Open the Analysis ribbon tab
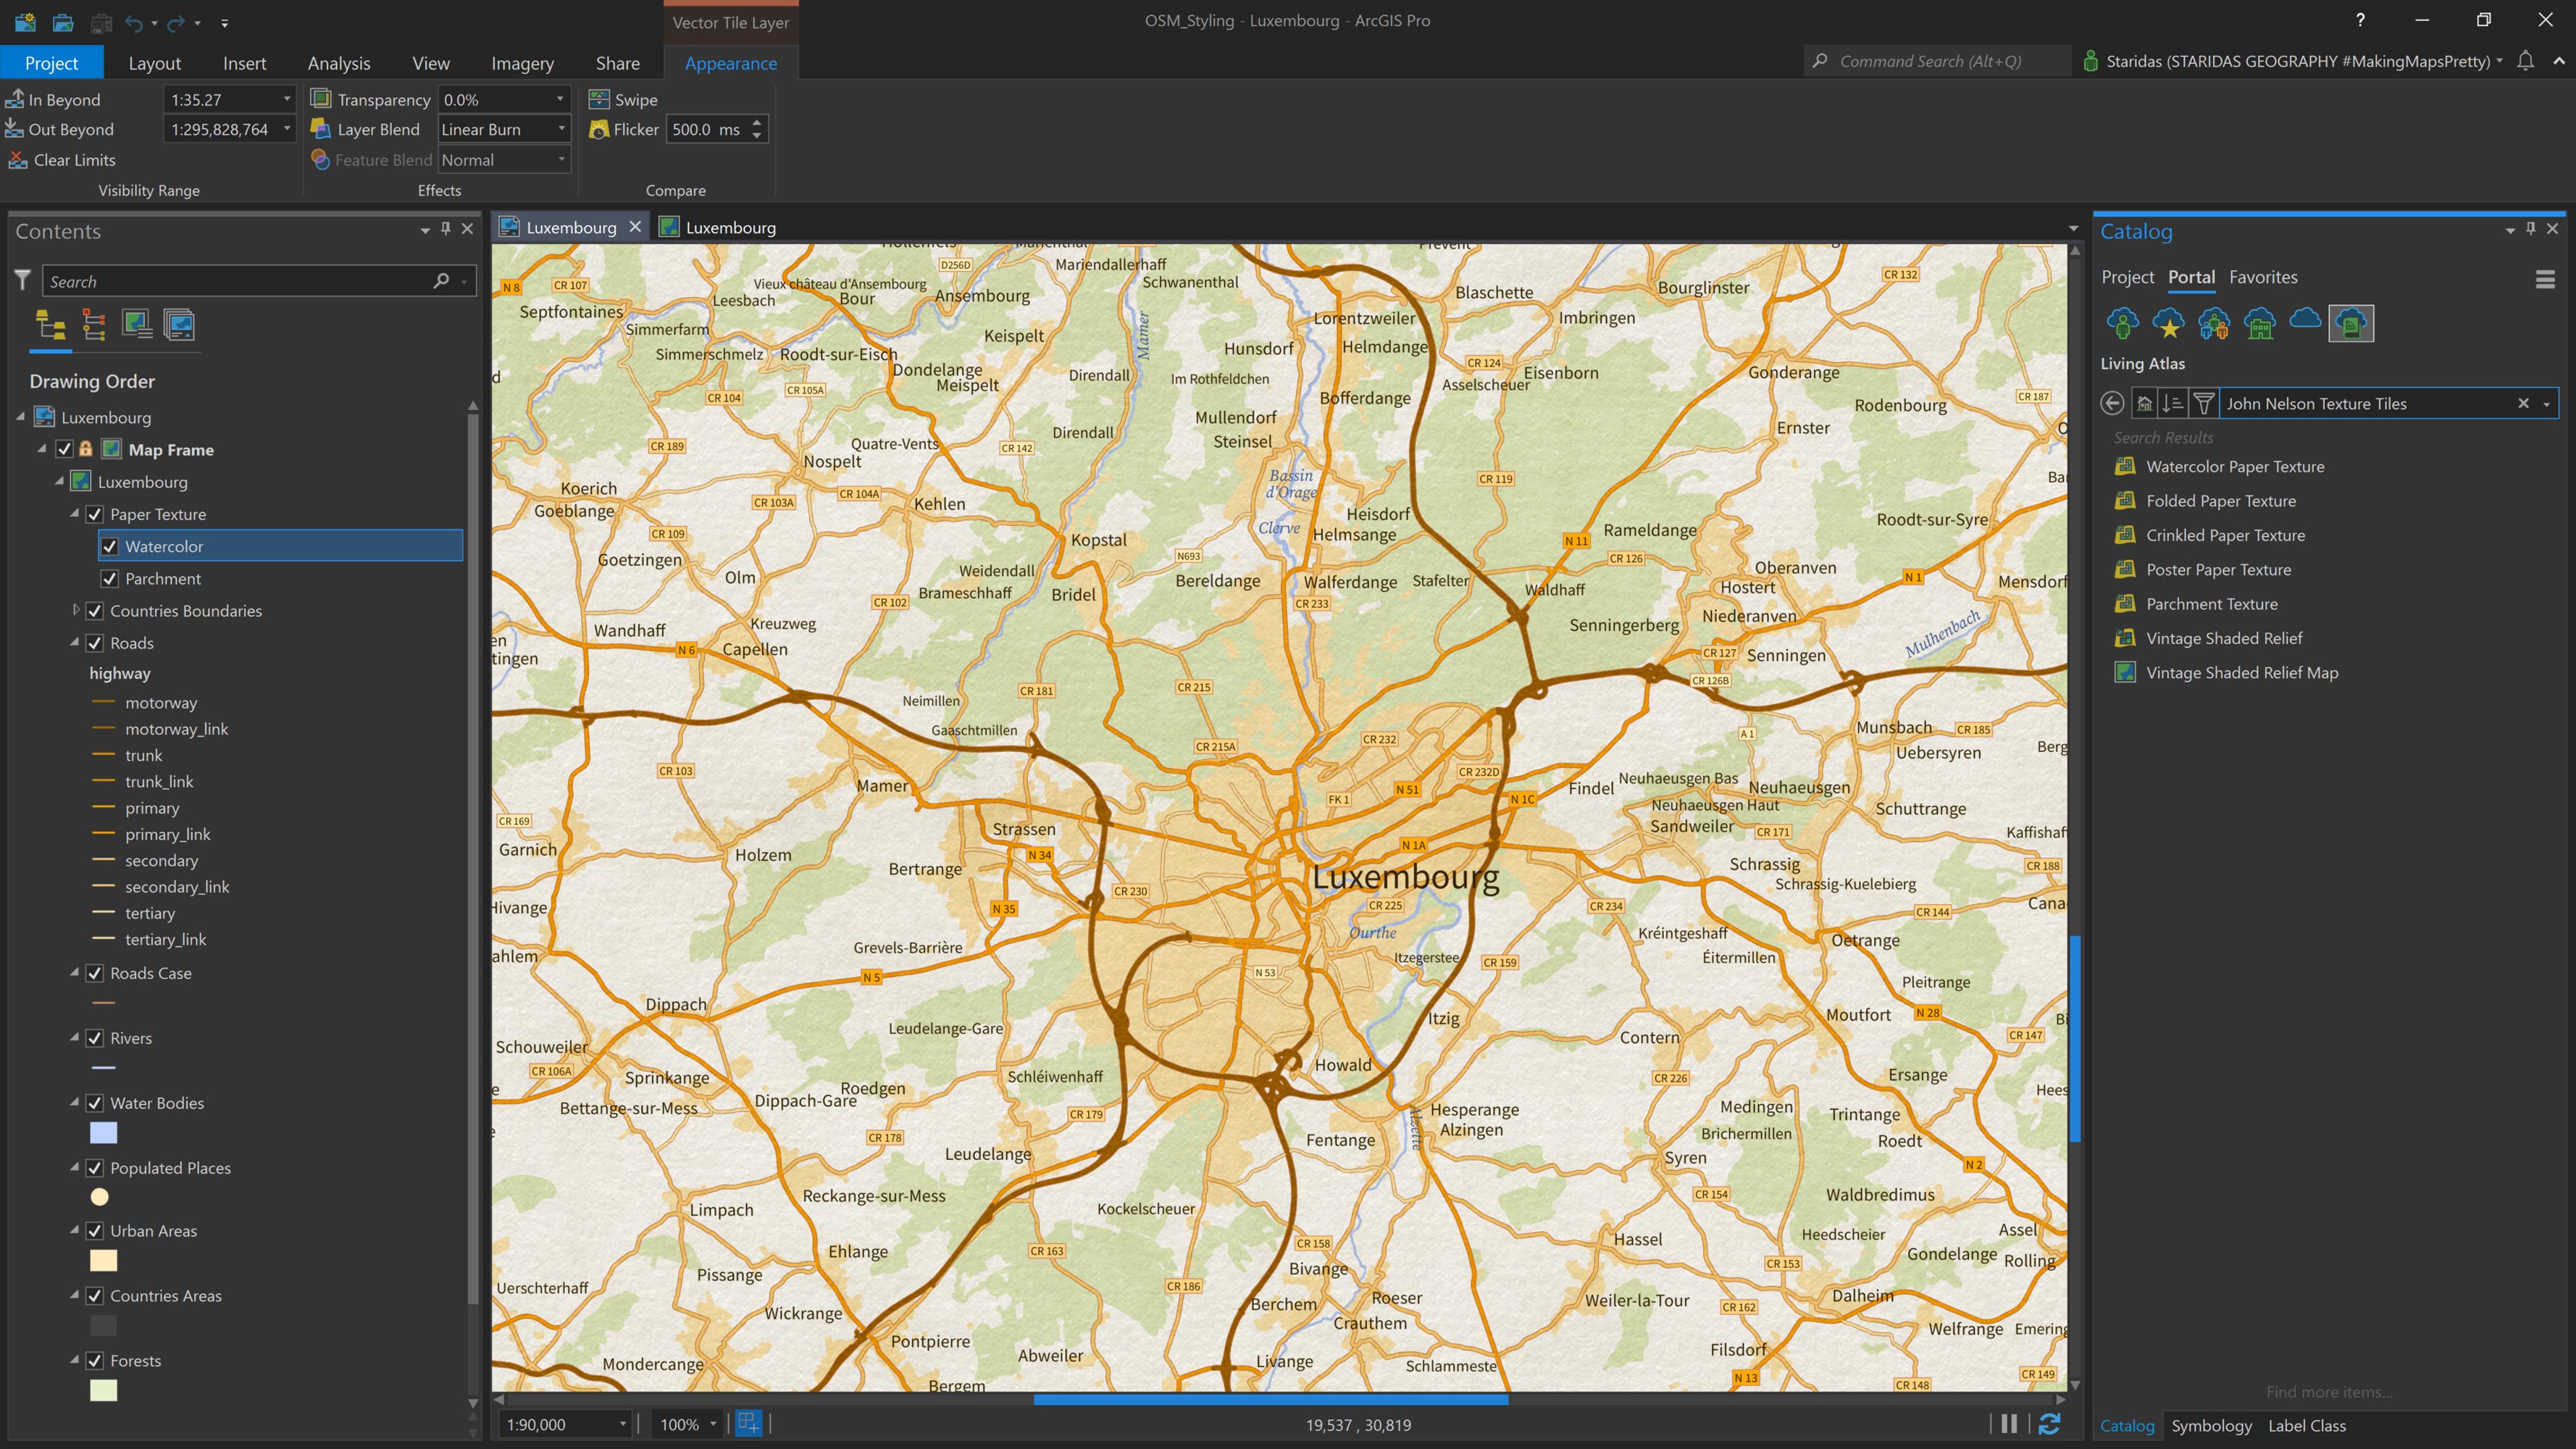Image resolution: width=2576 pixels, height=1449 pixels. (x=338, y=63)
